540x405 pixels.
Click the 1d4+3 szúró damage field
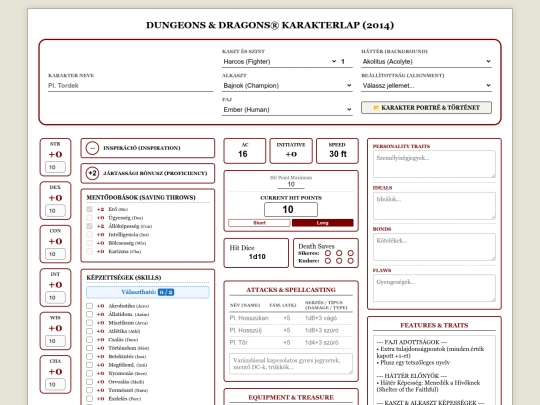click(329, 342)
